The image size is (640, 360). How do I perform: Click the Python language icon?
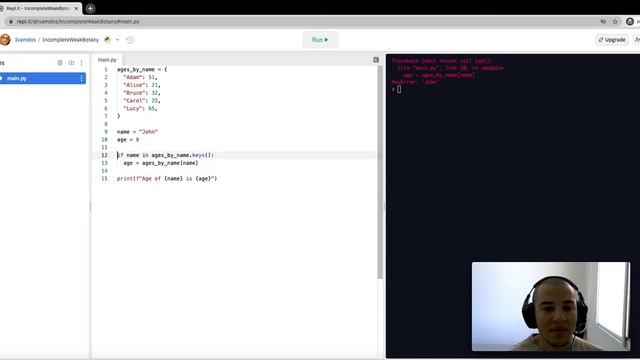[x=107, y=40]
